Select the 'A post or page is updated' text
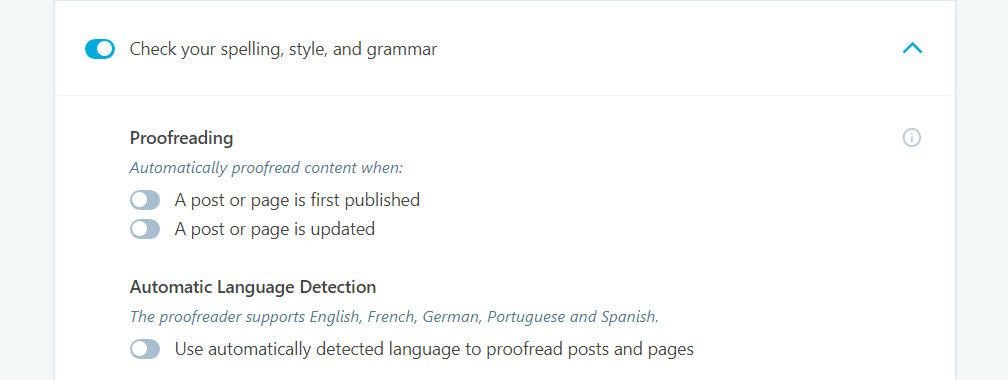This screenshot has width=1008, height=380. [274, 229]
